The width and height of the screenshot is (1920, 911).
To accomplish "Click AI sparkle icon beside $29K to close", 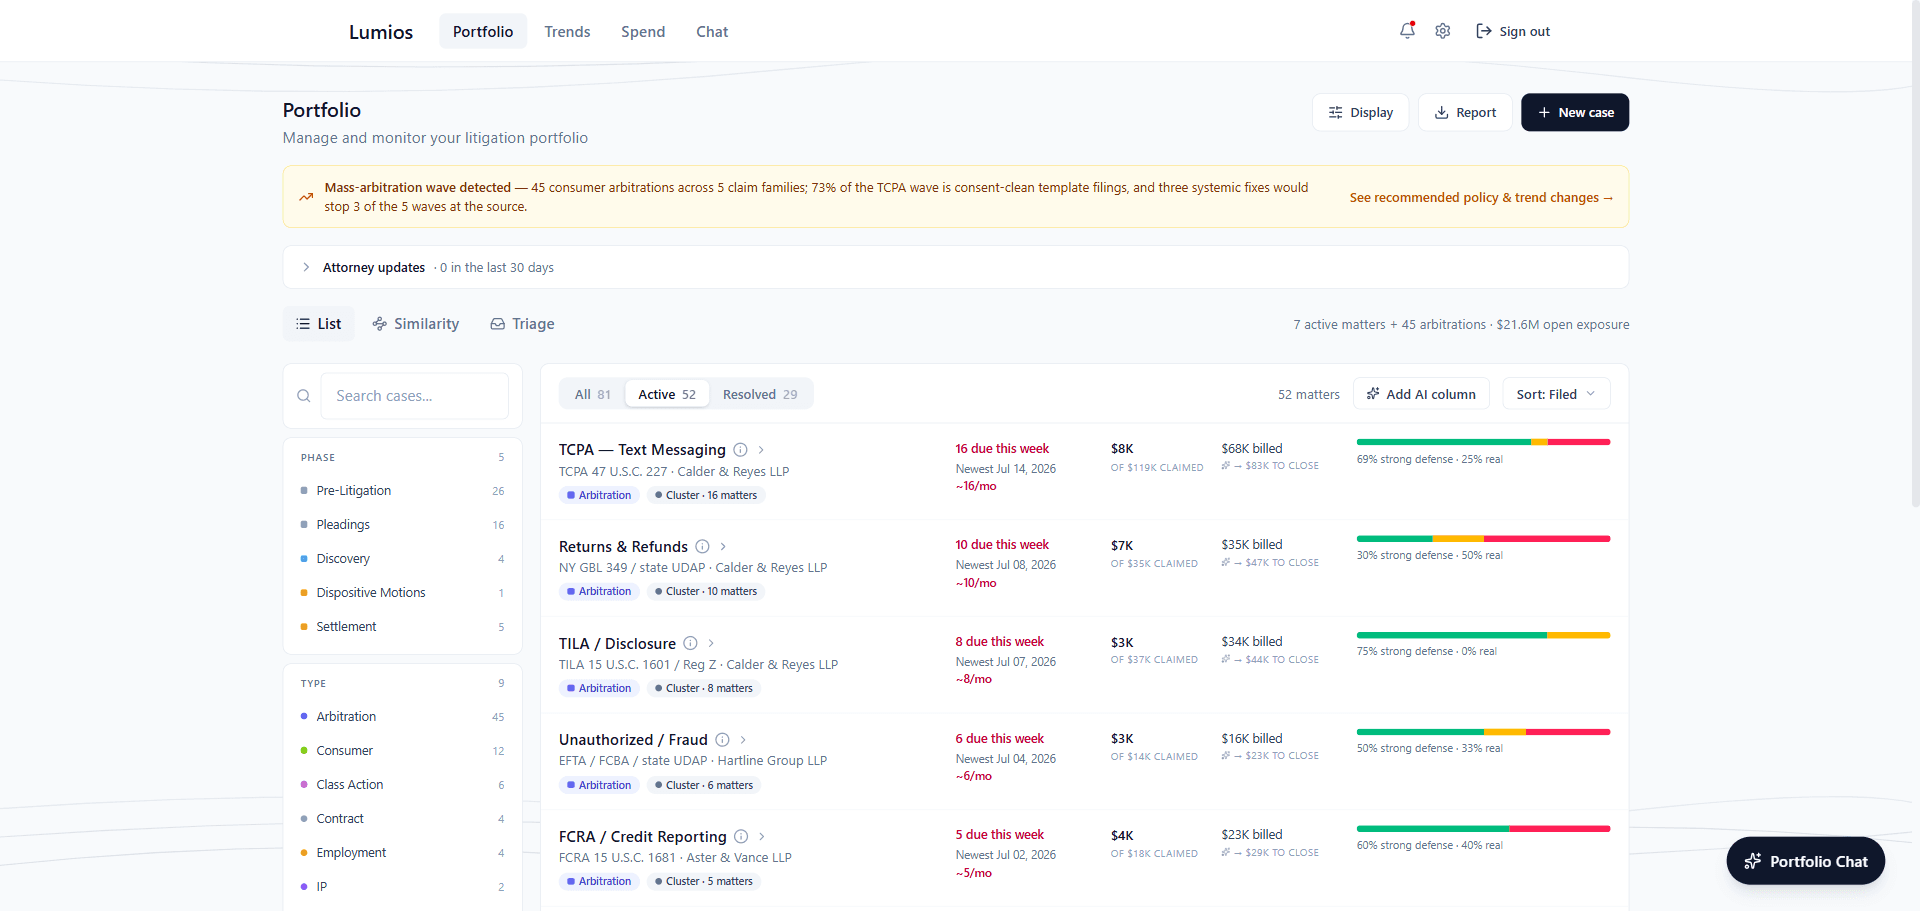I will [1226, 853].
